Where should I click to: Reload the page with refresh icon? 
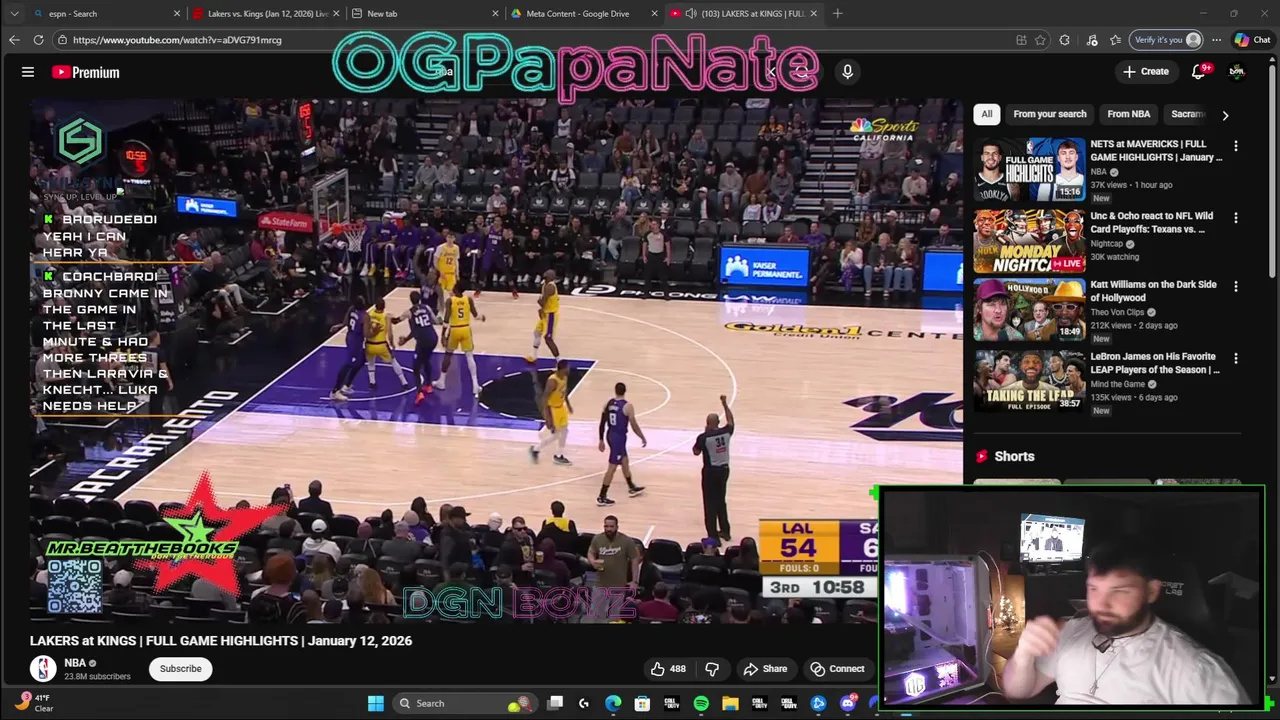[x=38, y=40]
